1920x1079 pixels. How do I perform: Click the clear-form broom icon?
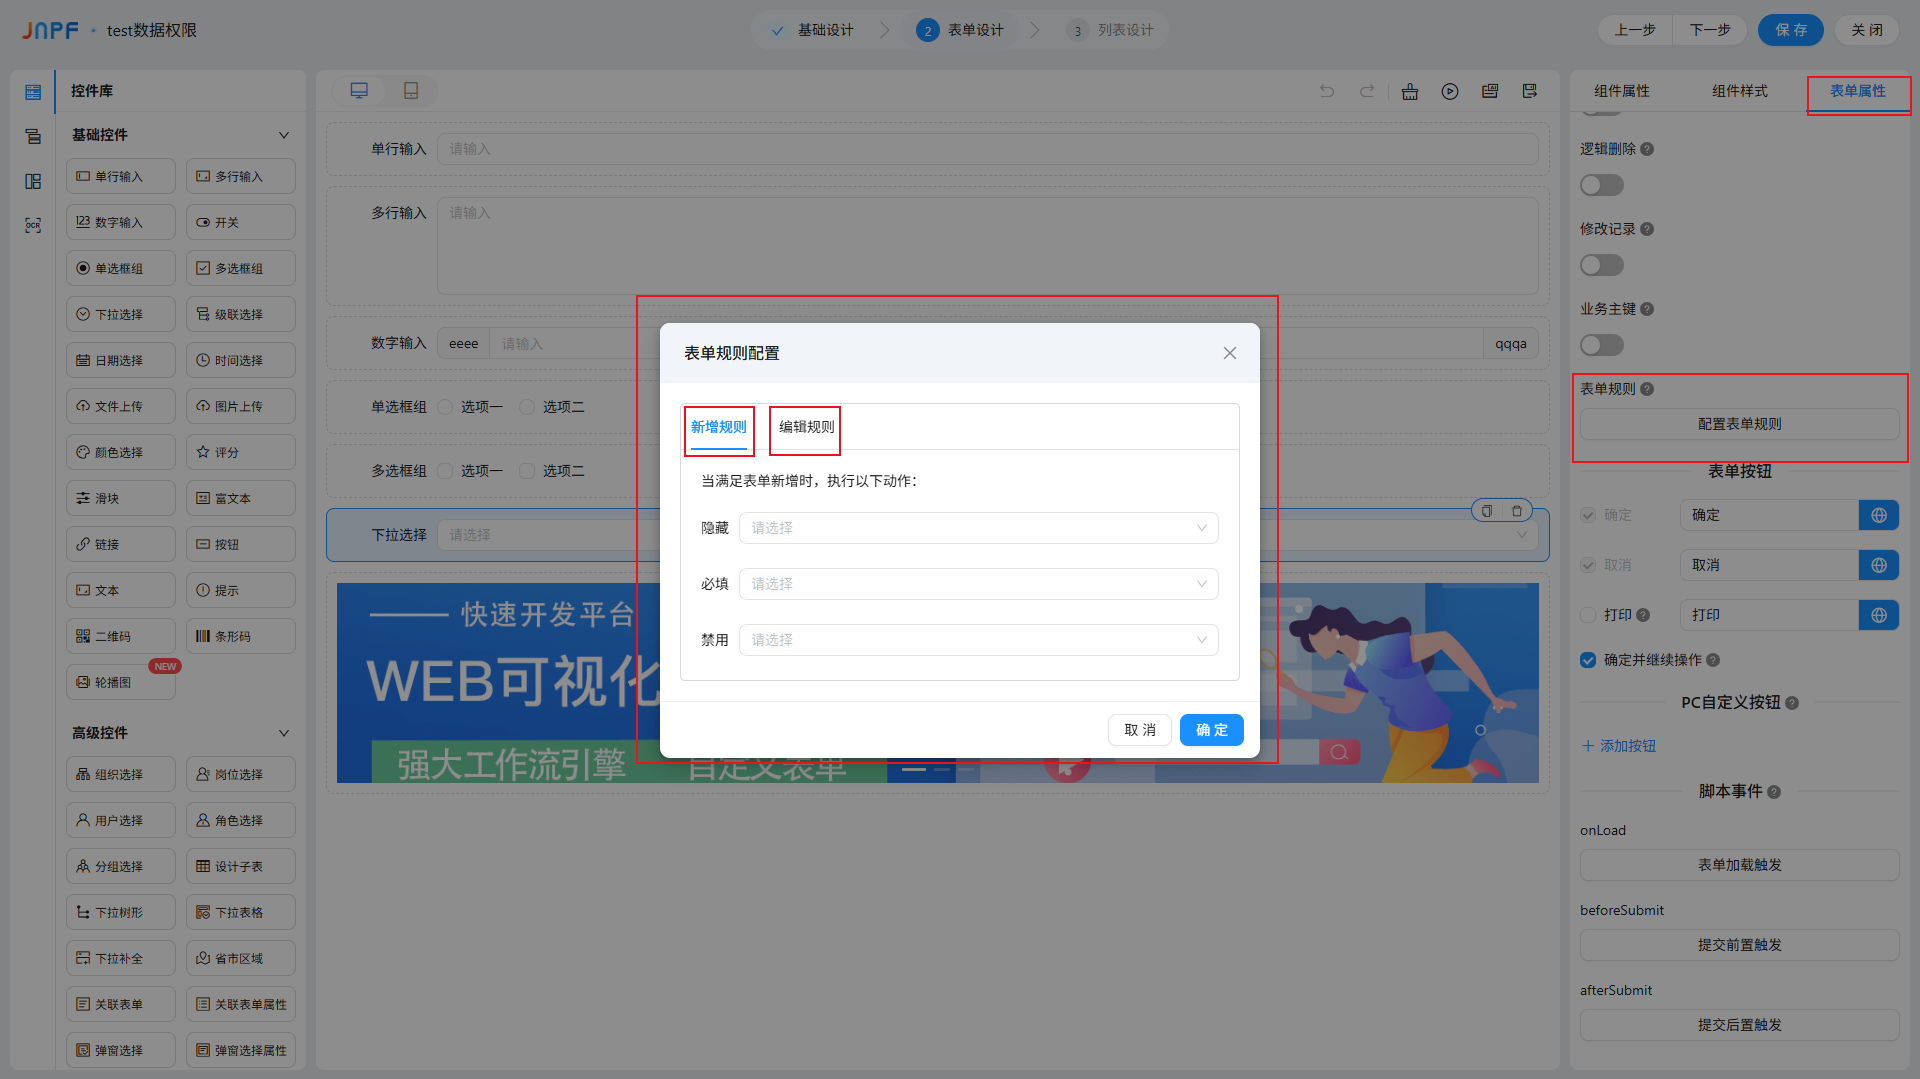click(x=1410, y=91)
